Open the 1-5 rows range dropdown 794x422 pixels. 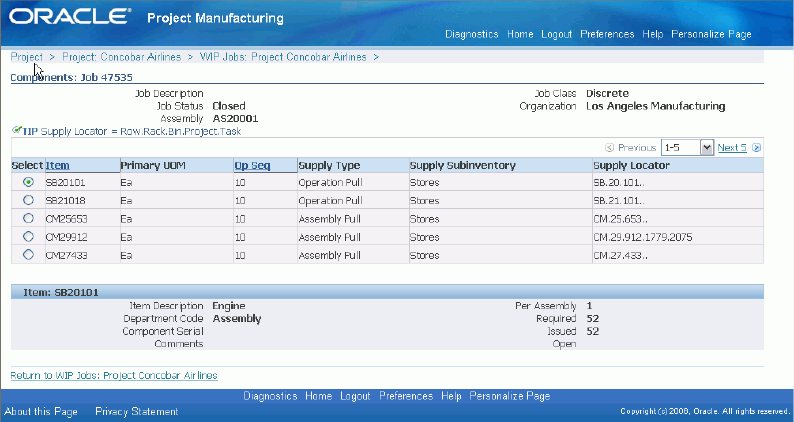point(687,147)
